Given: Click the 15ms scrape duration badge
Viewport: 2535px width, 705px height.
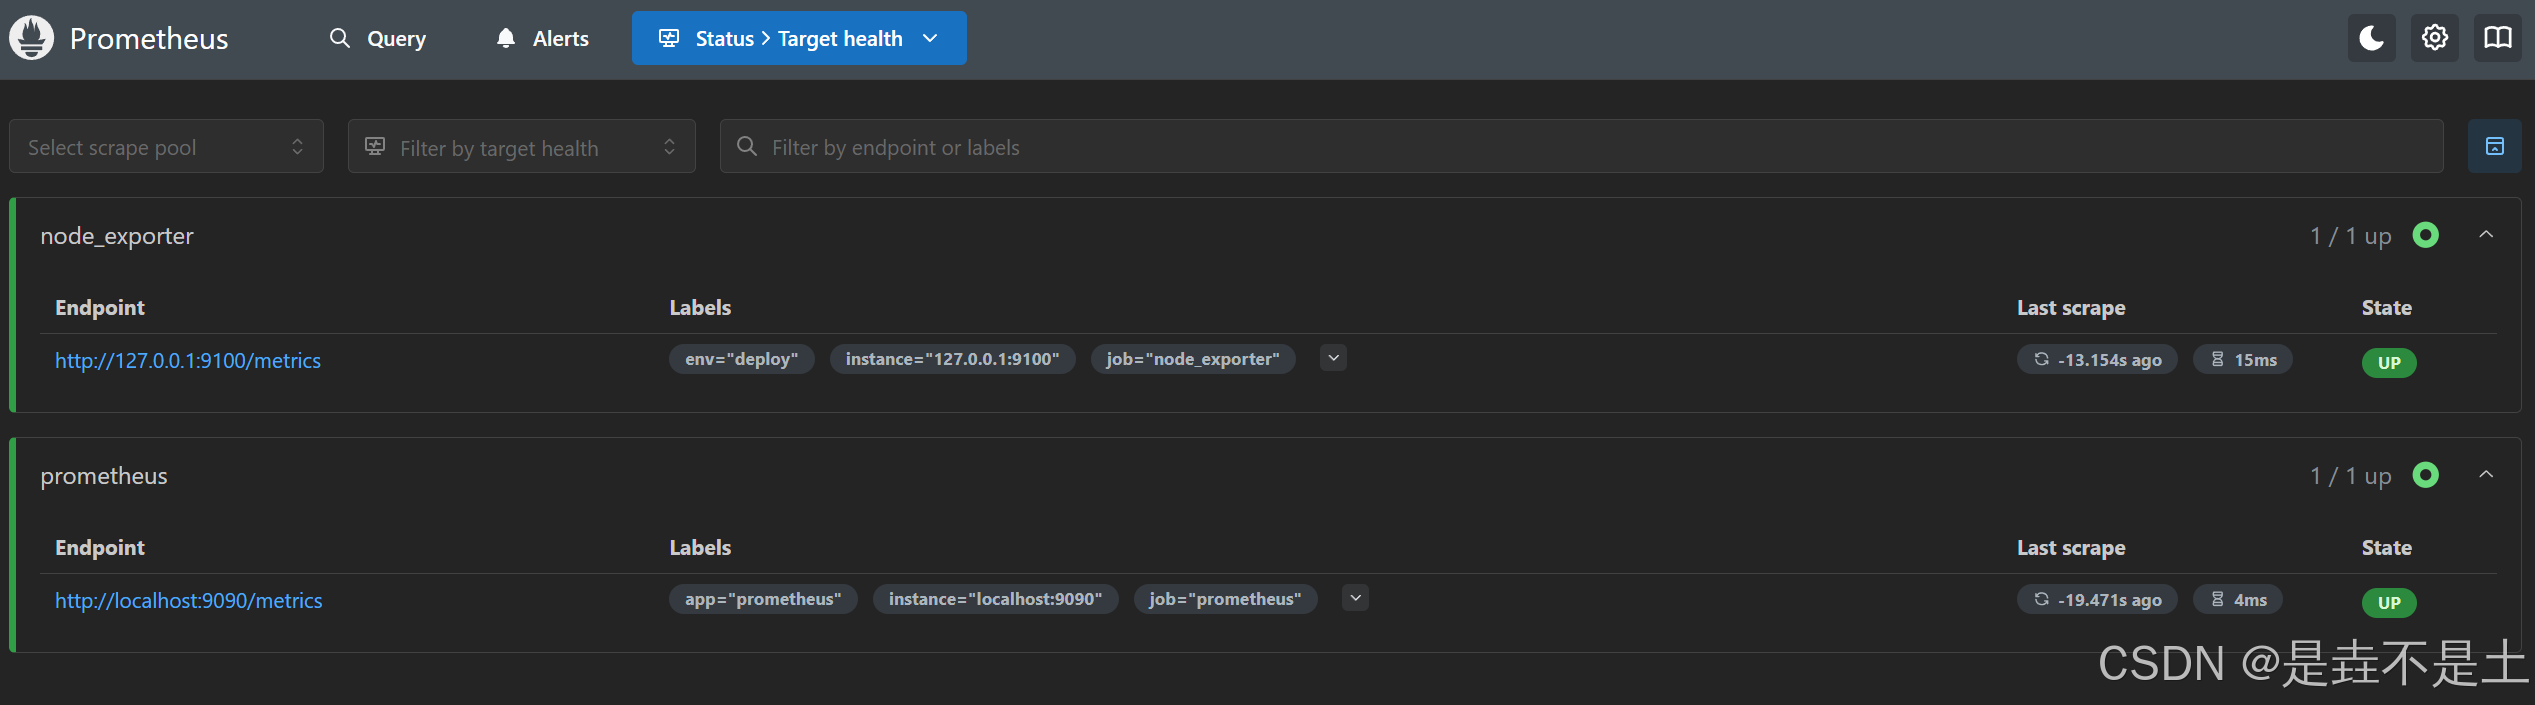Looking at the screenshot, I should pyautogui.click(x=2243, y=360).
